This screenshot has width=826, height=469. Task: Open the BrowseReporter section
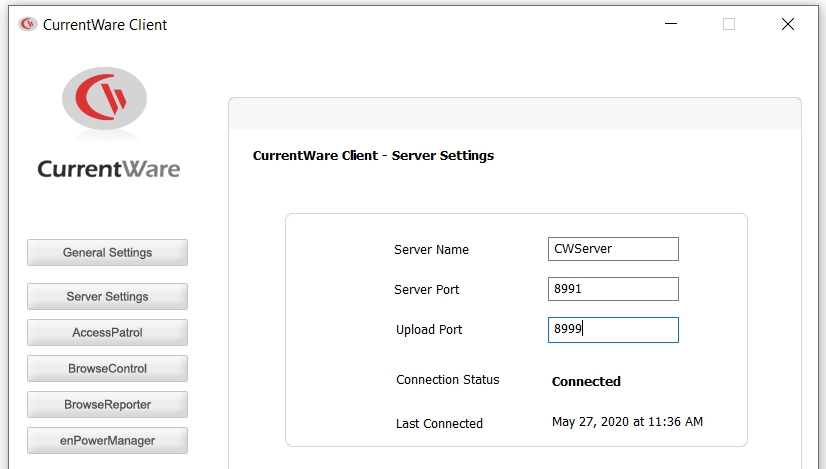[107, 404]
